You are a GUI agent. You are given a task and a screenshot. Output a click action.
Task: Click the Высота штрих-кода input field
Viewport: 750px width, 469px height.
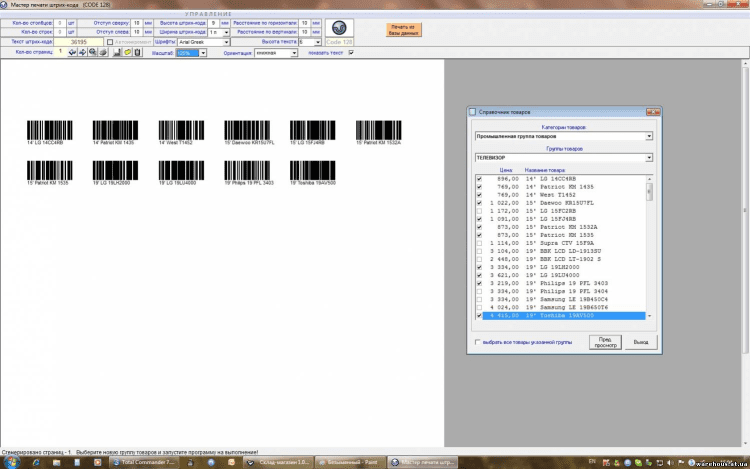click(213, 23)
